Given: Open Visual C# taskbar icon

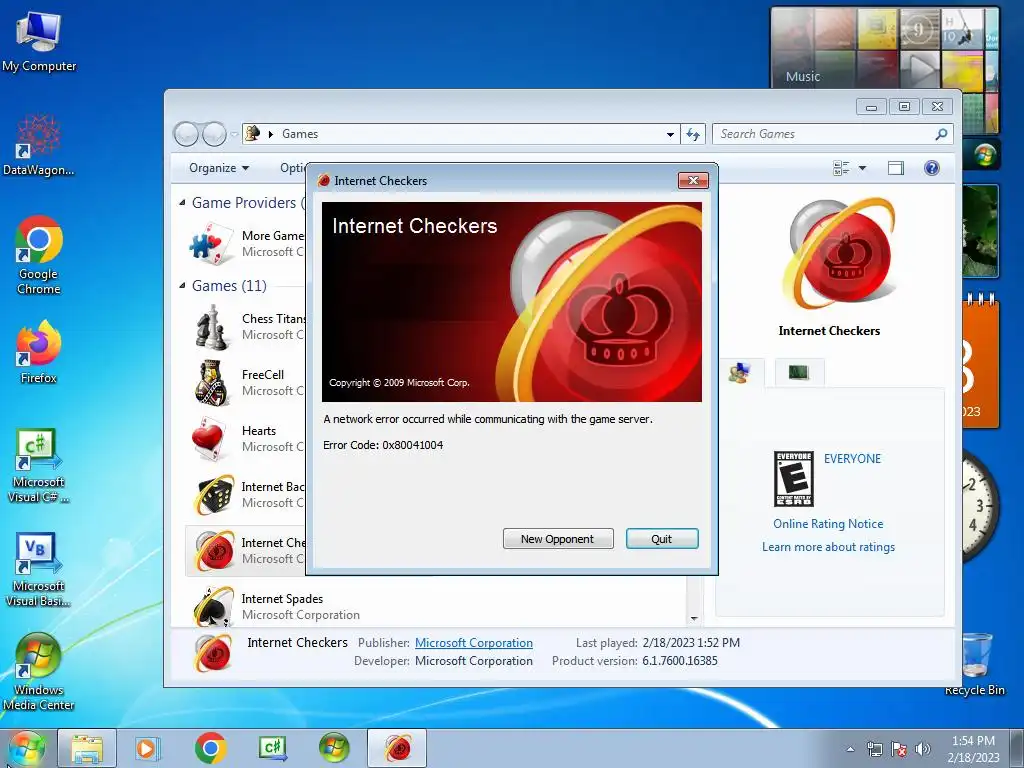Looking at the screenshot, I should (x=272, y=748).
